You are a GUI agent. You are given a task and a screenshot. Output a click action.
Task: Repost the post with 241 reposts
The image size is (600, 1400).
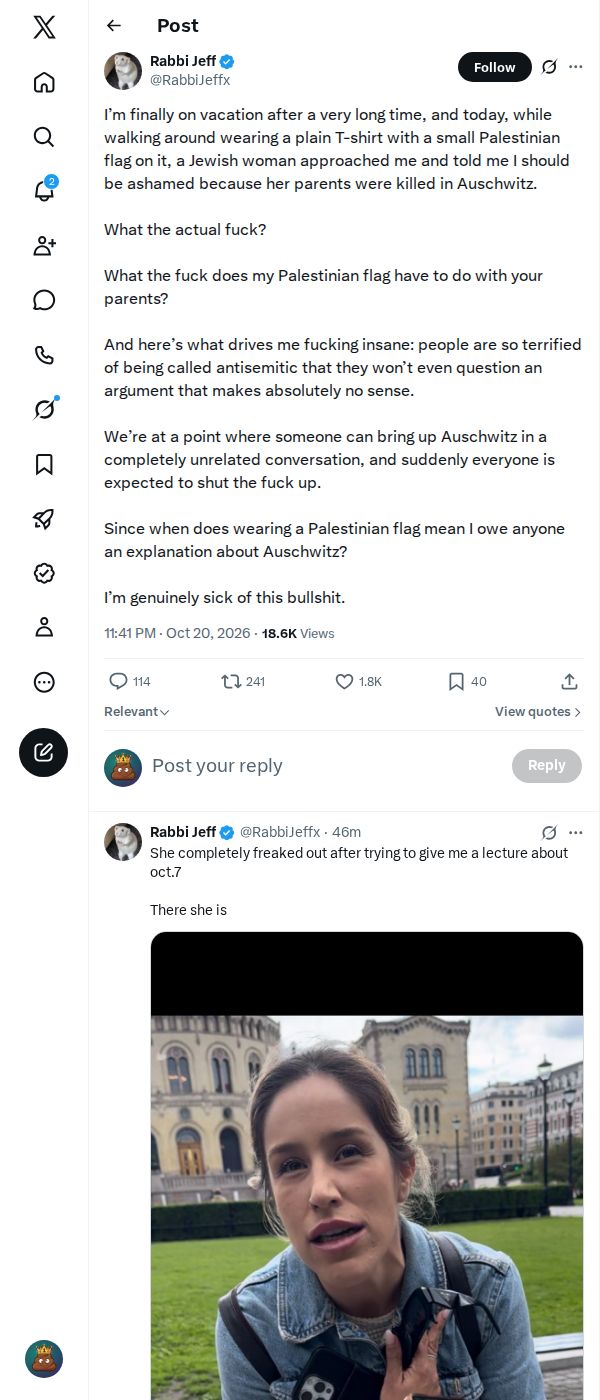tap(243, 681)
